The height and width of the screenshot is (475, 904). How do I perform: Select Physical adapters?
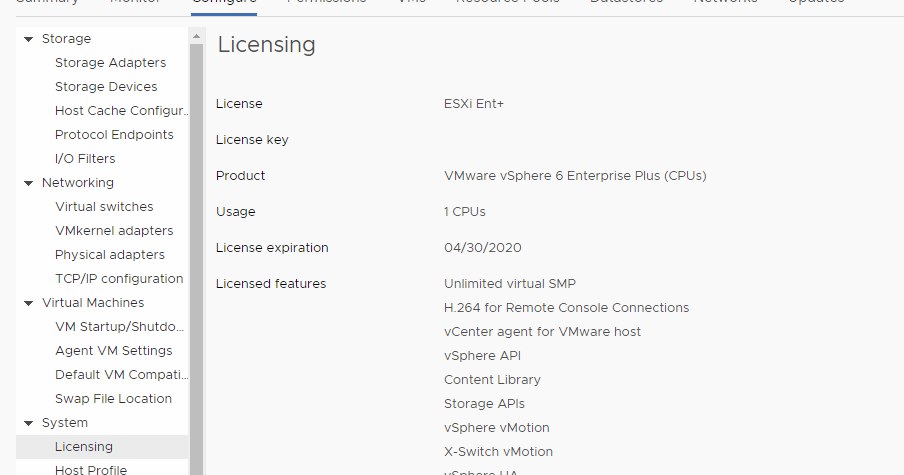pos(110,255)
